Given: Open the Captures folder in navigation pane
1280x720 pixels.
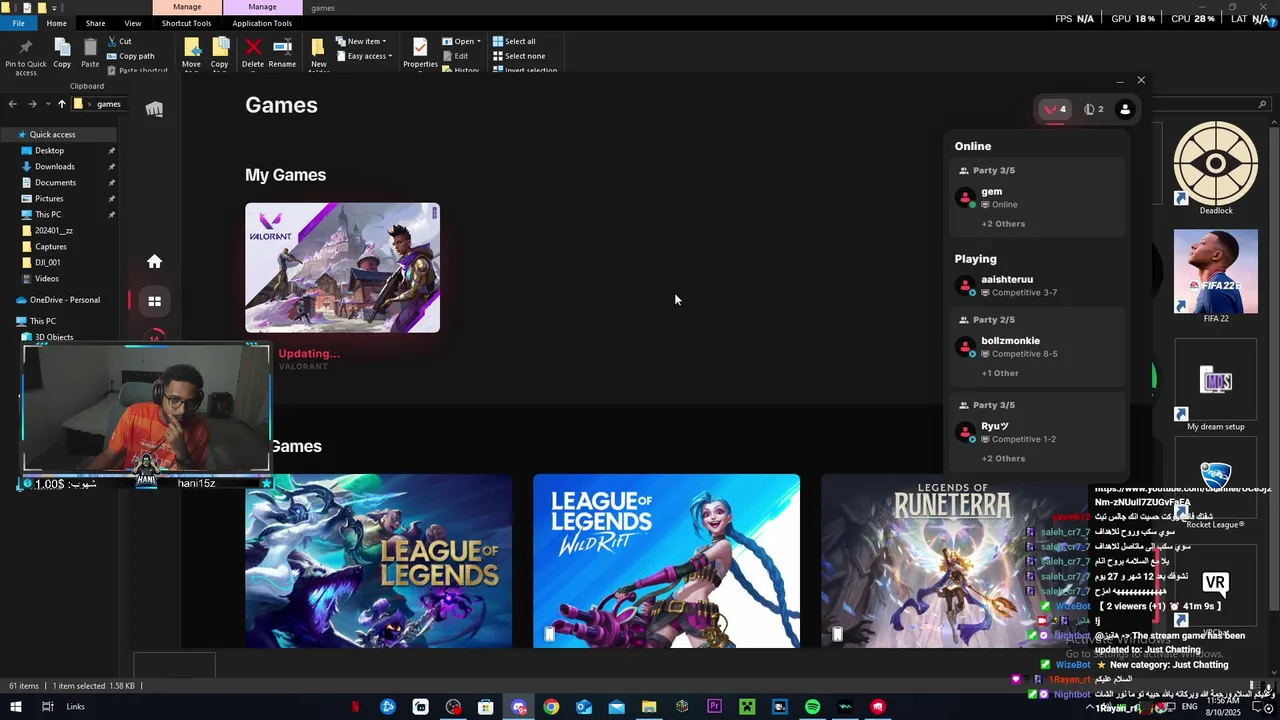Looking at the screenshot, I should point(51,247).
